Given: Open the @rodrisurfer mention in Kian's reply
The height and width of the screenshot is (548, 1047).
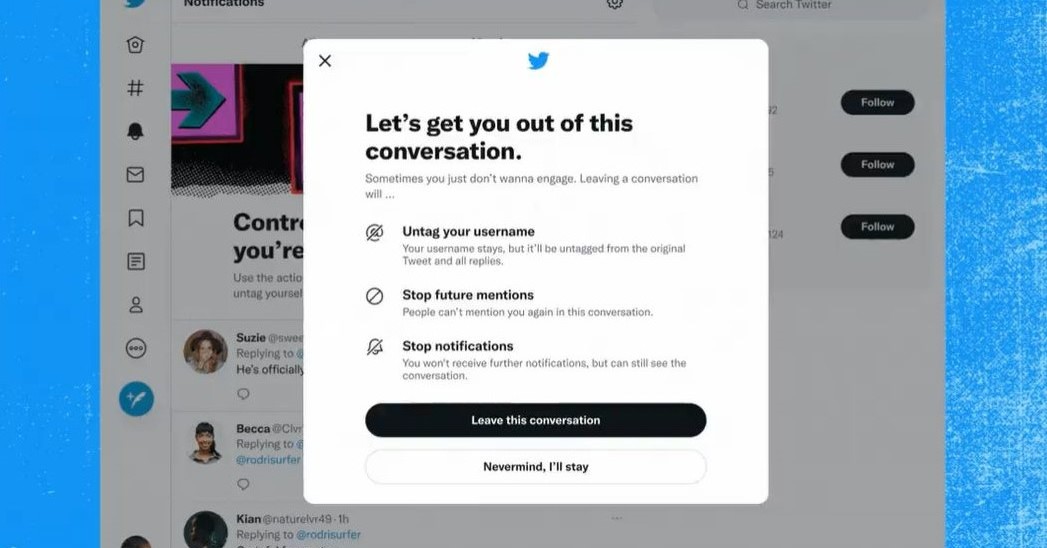Looking at the screenshot, I should [329, 535].
